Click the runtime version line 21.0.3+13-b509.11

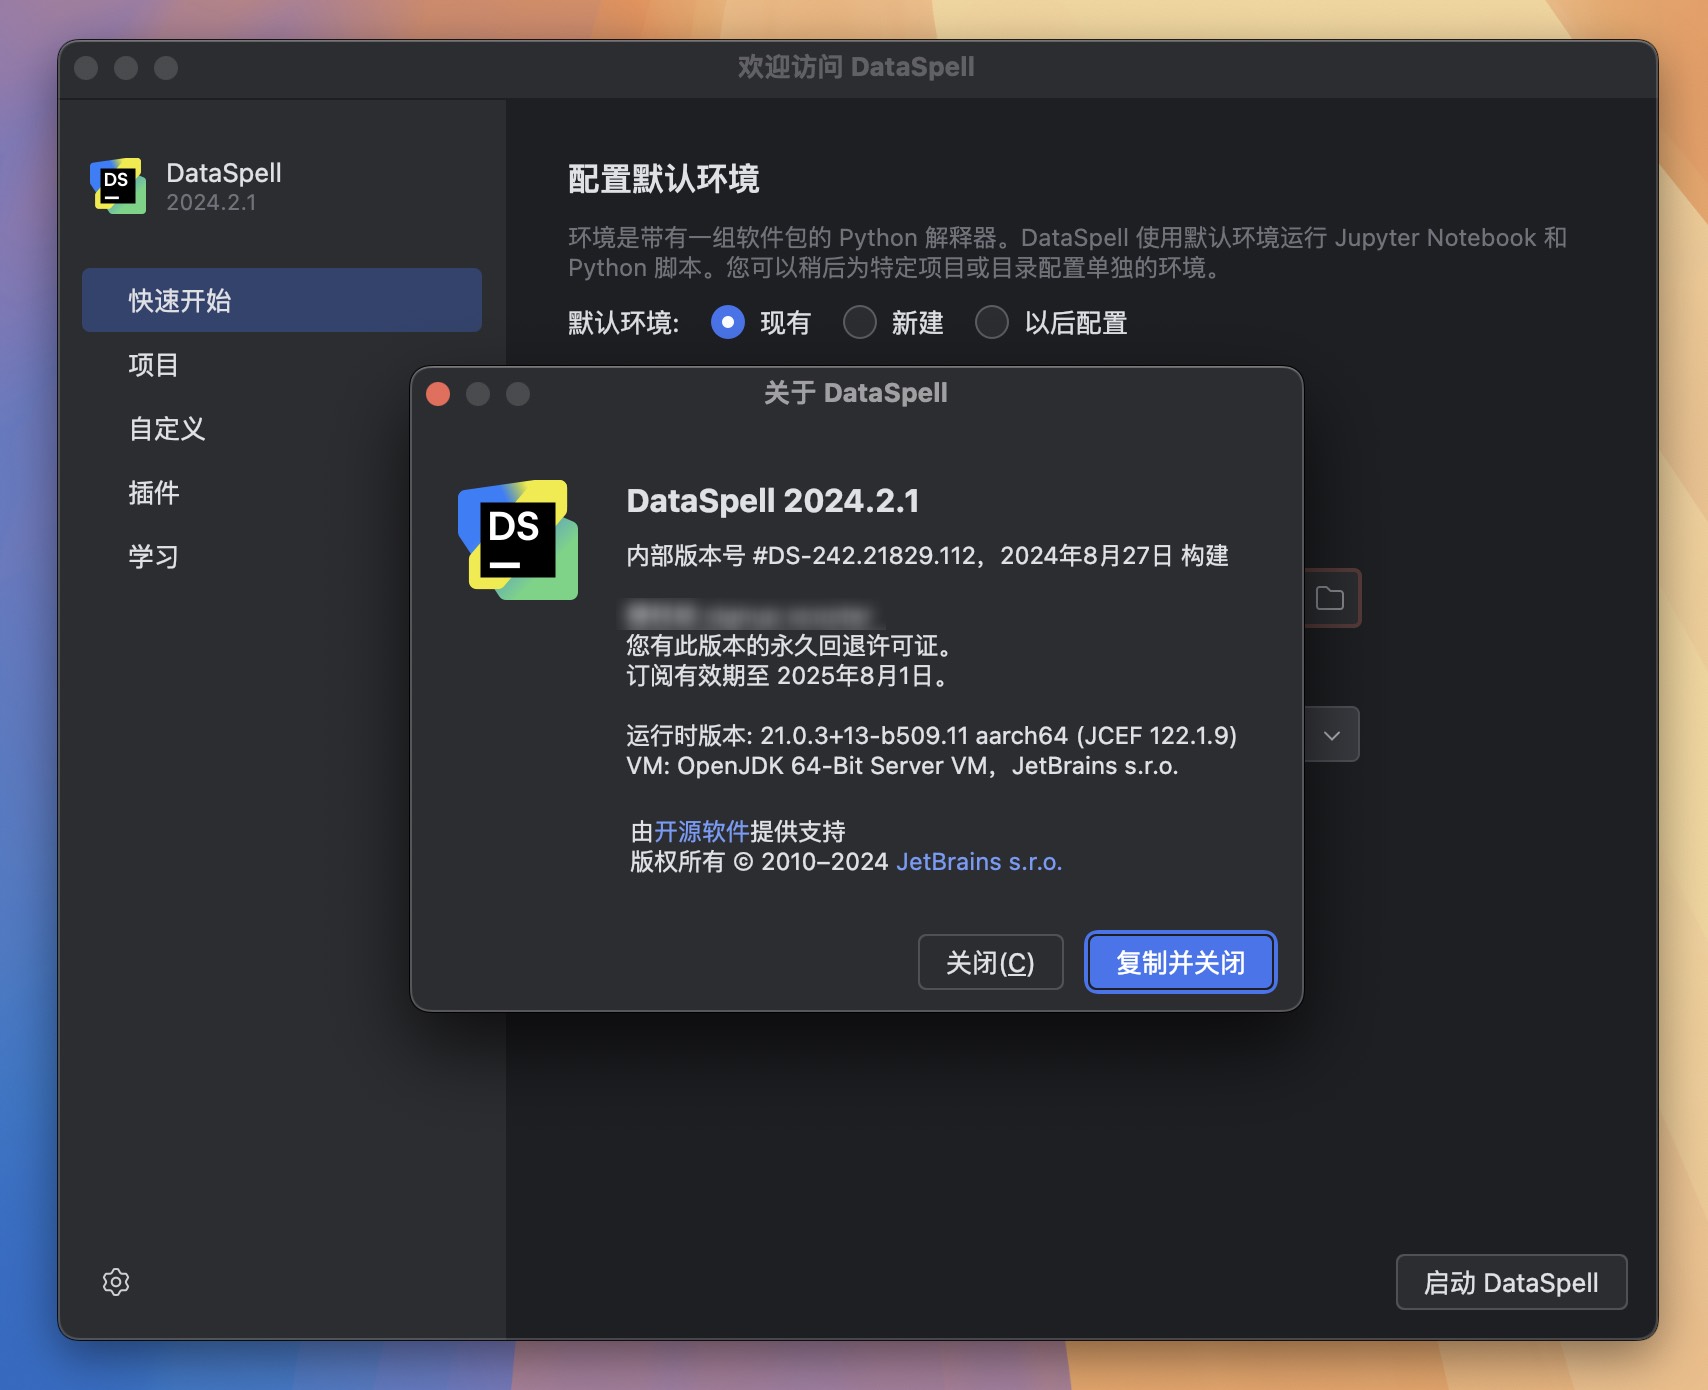click(931, 736)
